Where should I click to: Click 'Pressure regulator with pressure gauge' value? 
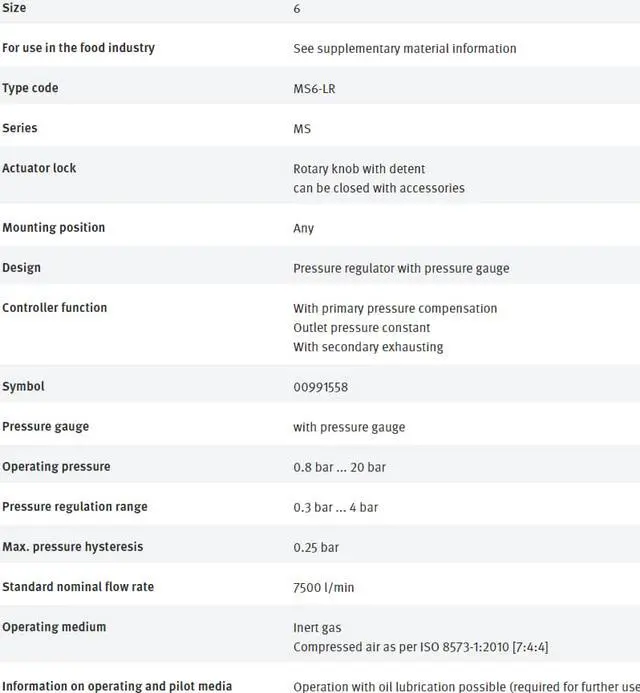pyautogui.click(x=401, y=268)
